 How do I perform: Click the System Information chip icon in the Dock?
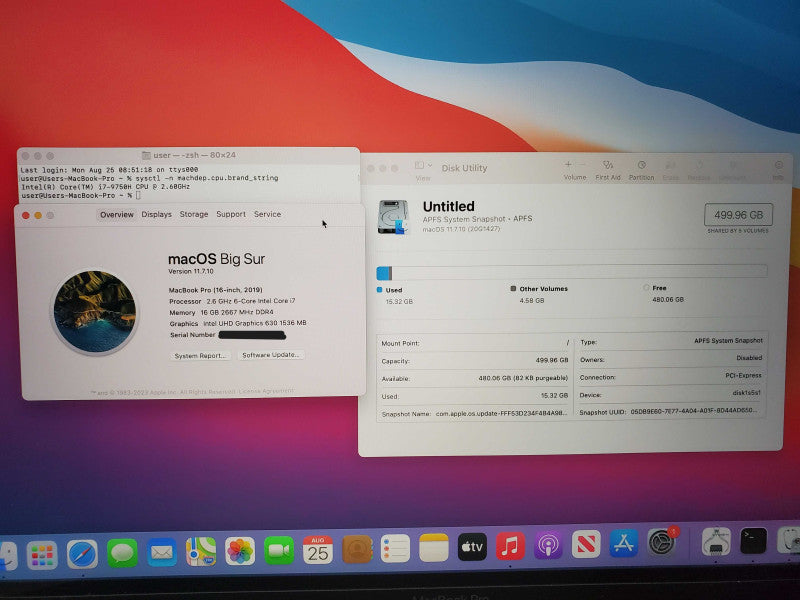tap(716, 541)
